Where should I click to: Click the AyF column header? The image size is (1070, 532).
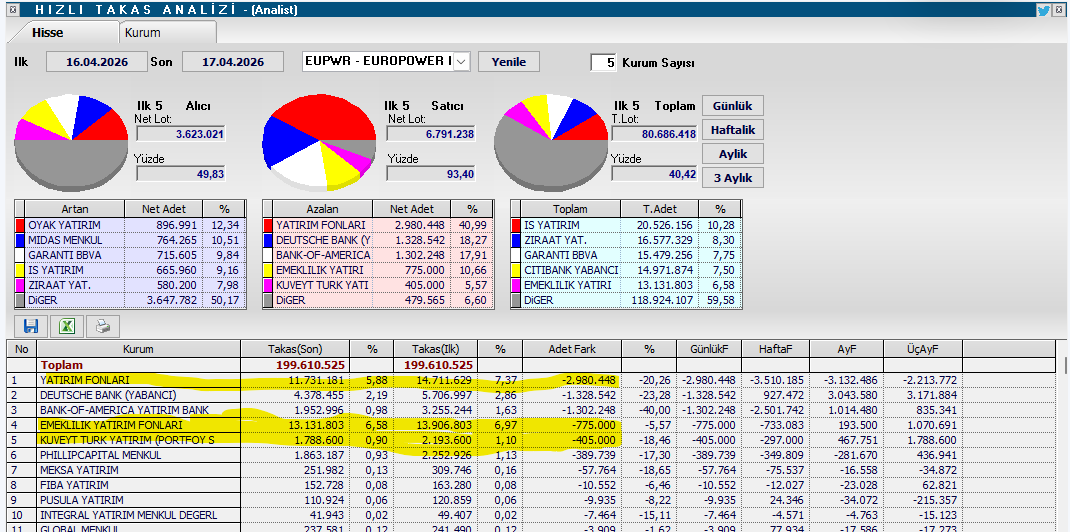pyautogui.click(x=847, y=349)
